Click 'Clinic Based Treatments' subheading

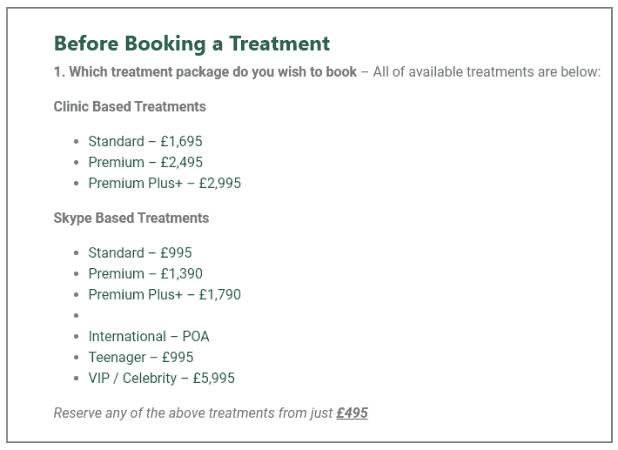tap(130, 106)
